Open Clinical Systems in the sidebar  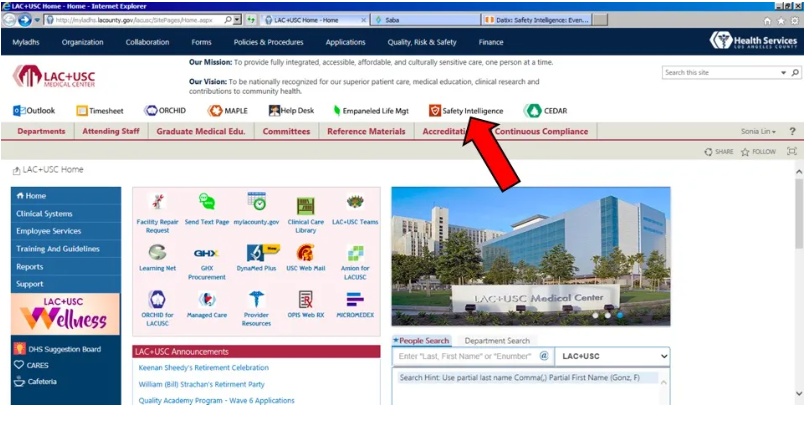66,214
